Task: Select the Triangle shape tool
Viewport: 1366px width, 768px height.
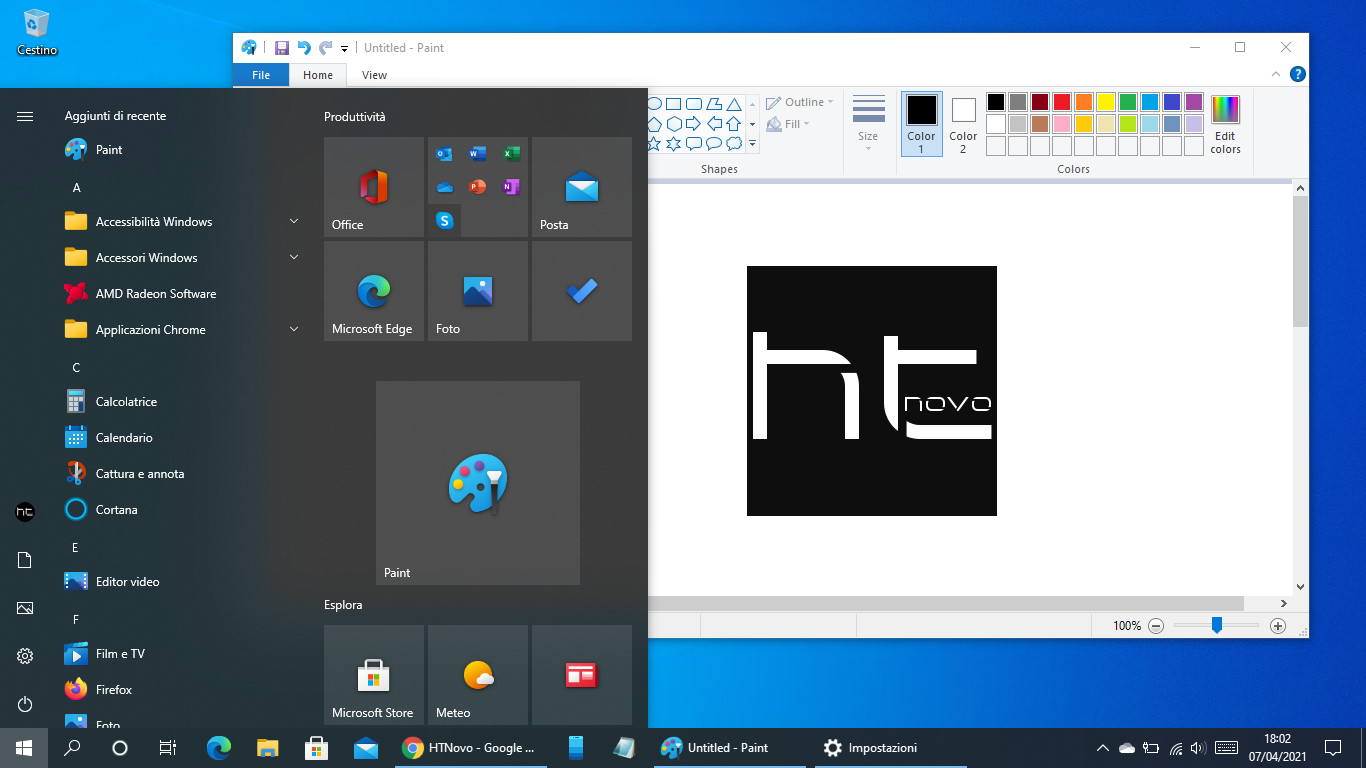Action: point(734,103)
